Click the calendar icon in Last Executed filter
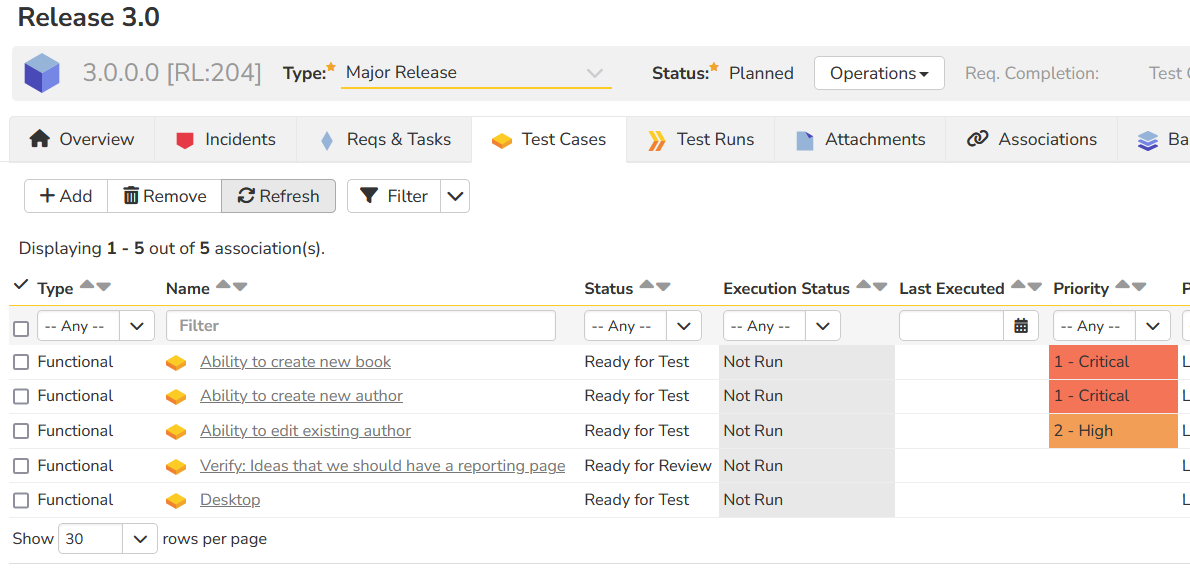Viewport: 1190px width, 570px height. tap(1021, 326)
